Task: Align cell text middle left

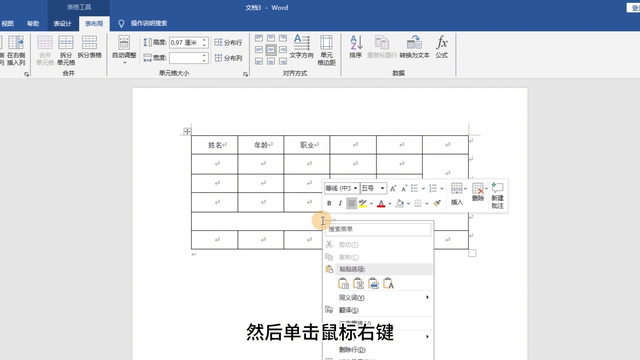Action: click(259, 50)
